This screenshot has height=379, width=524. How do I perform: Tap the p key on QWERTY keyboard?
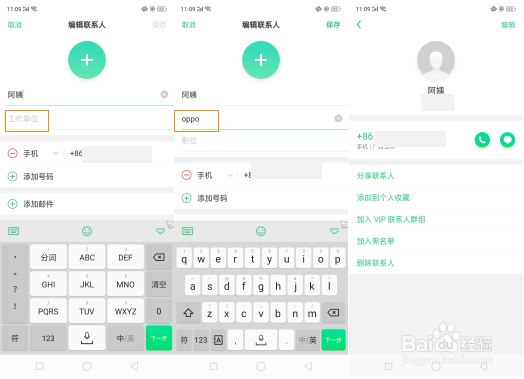click(x=338, y=259)
